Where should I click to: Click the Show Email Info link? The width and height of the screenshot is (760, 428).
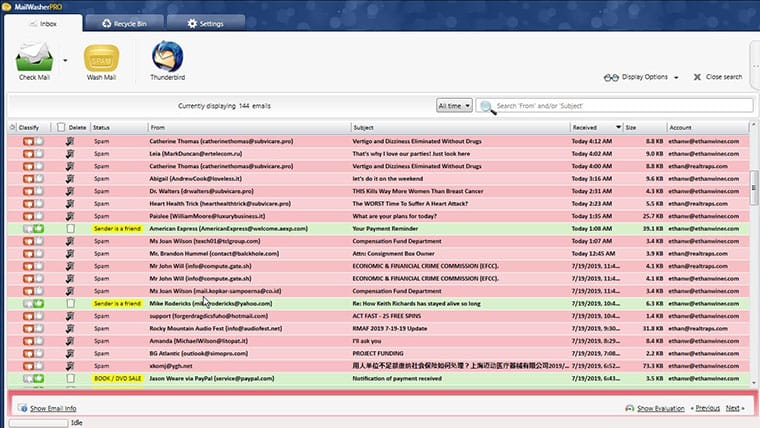click(52, 408)
